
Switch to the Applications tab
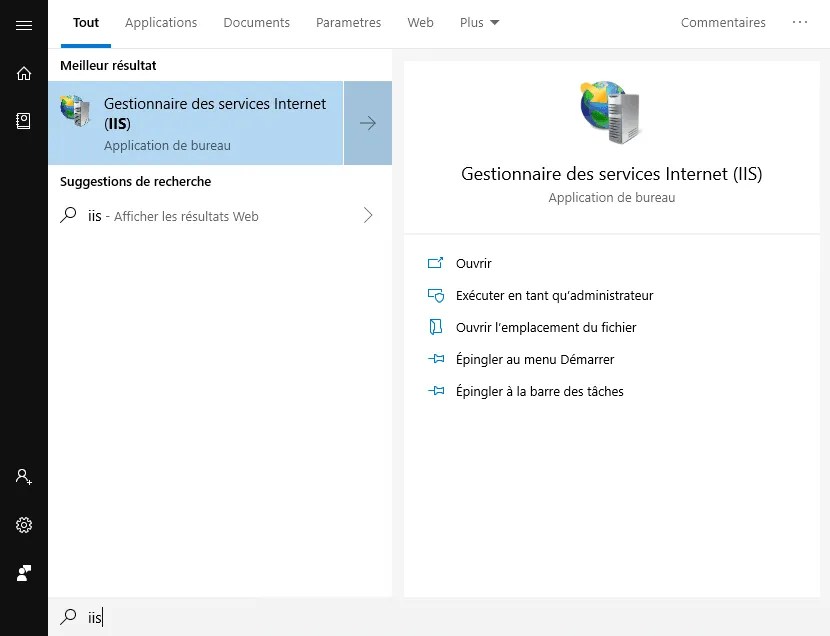click(161, 22)
